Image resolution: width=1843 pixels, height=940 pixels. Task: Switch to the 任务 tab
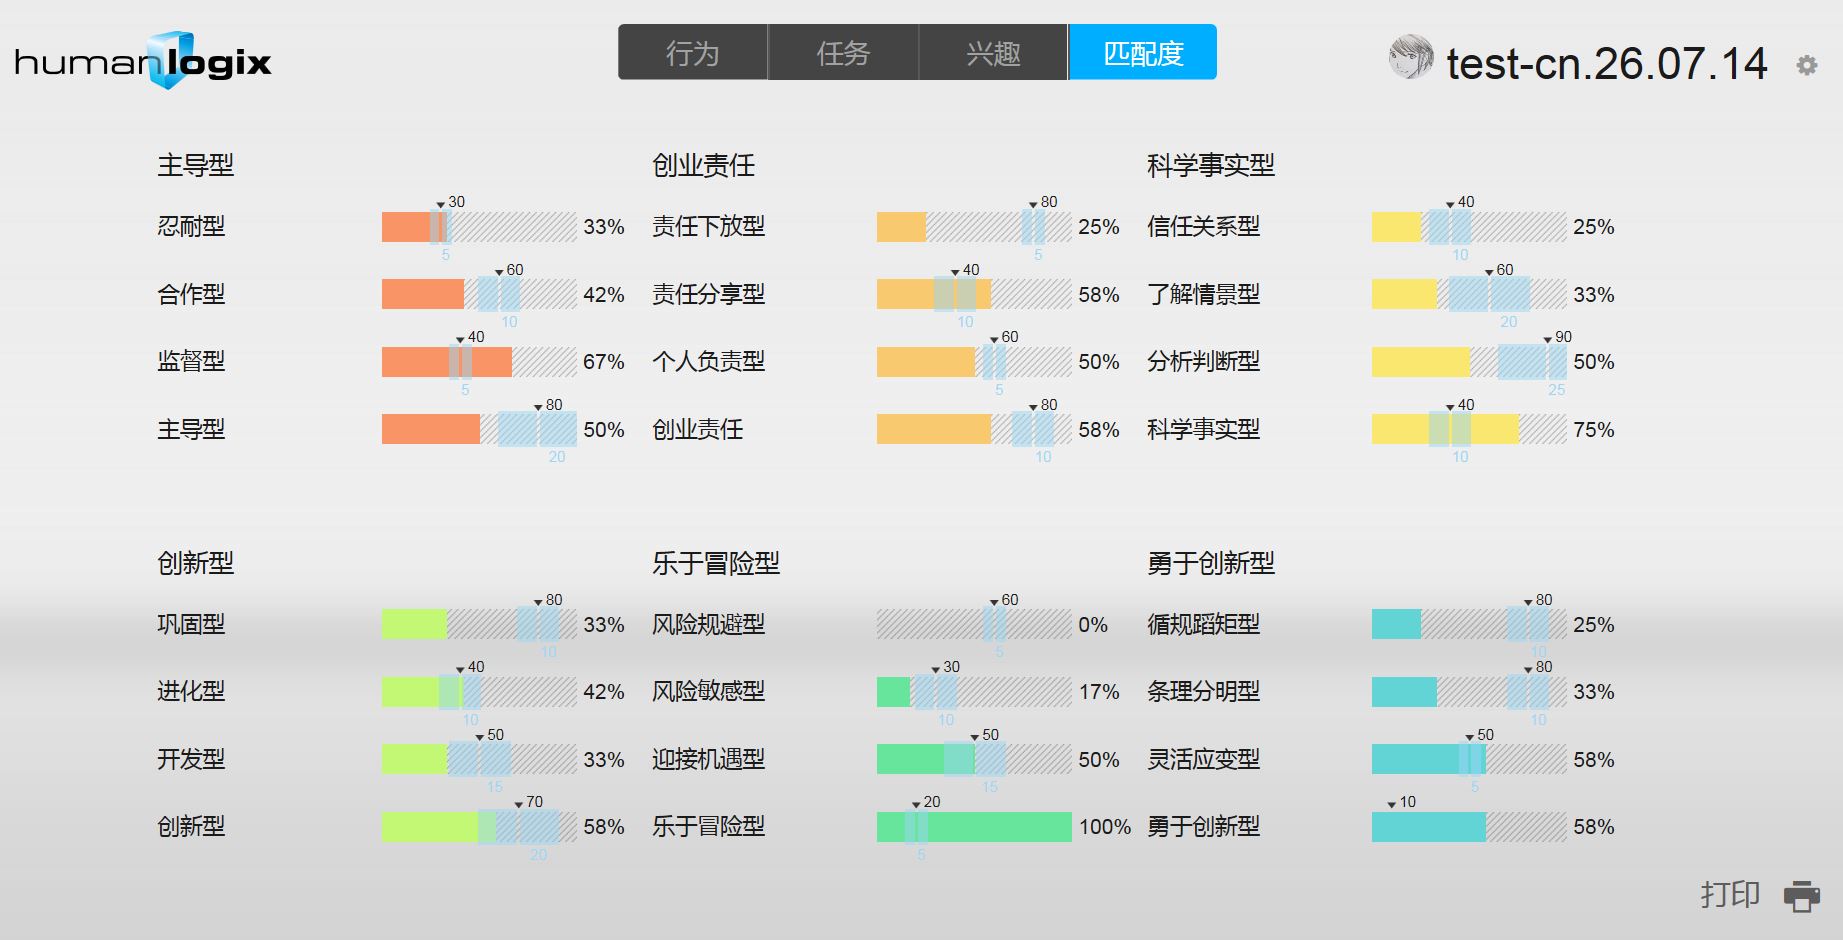coord(843,52)
